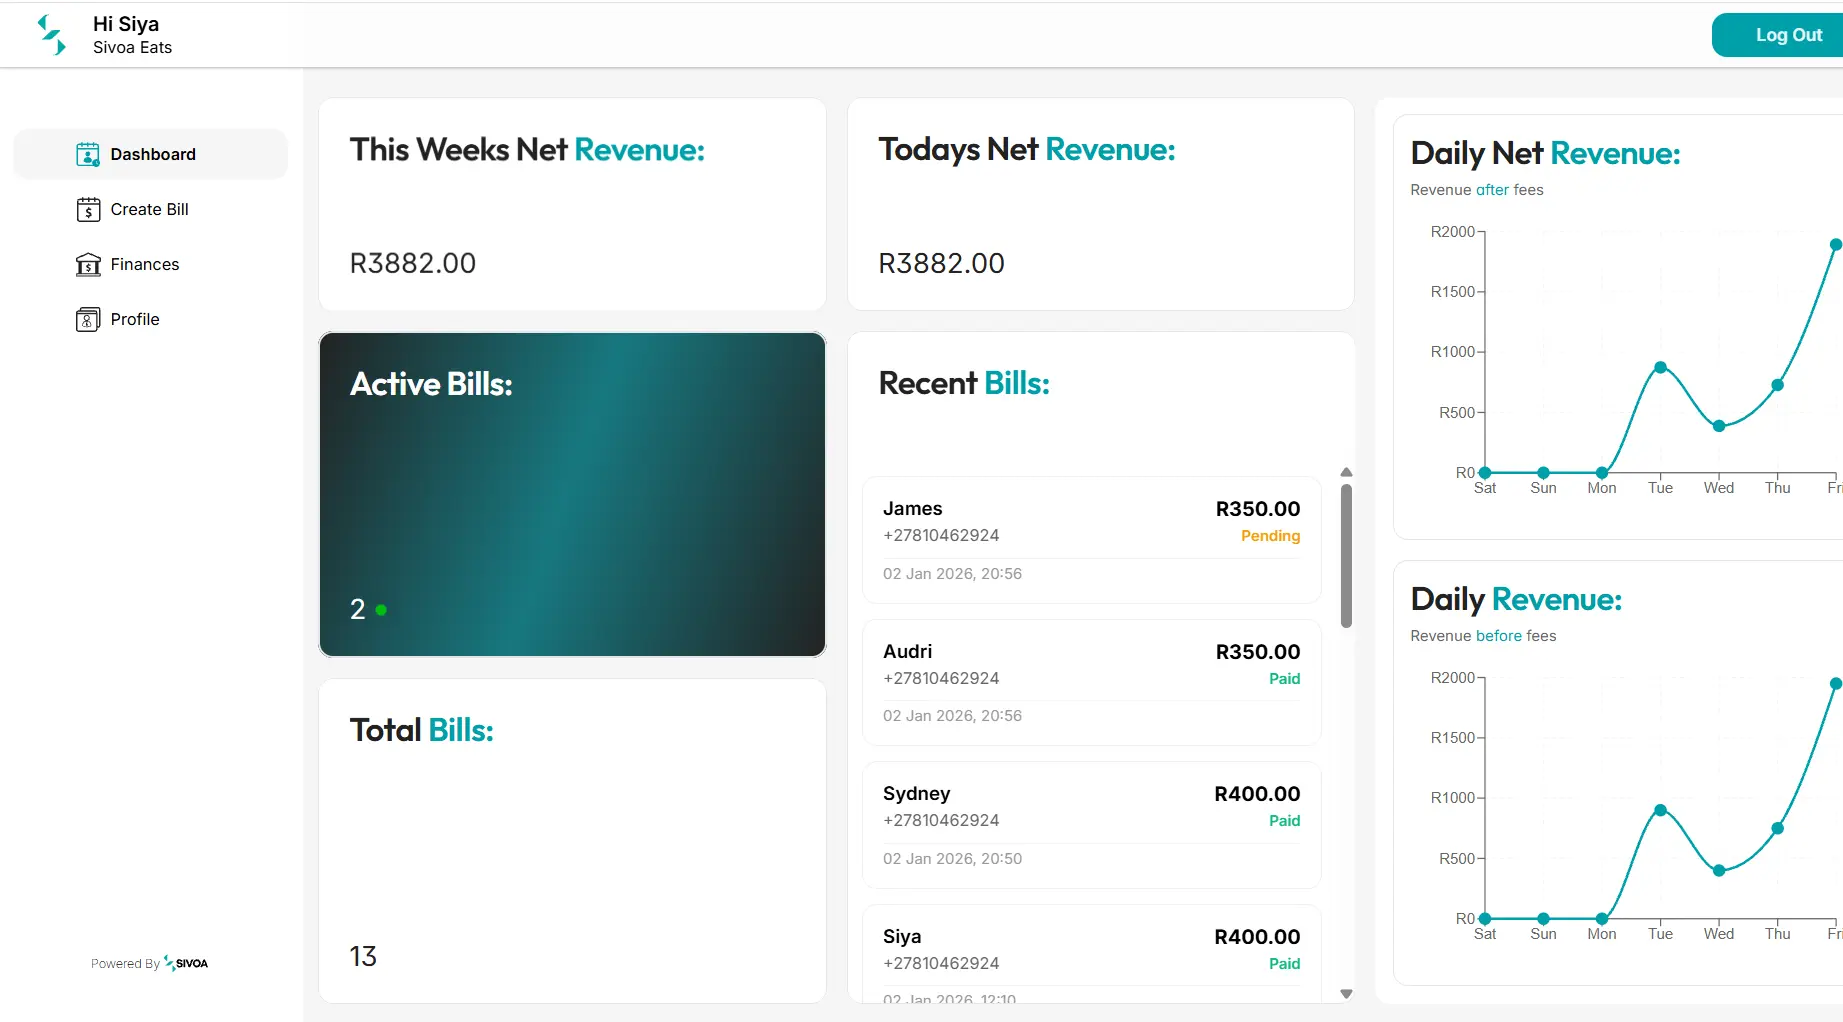The height and width of the screenshot is (1022, 1843).
Task: Click Sun data point on Daily Revenue chart
Action: tap(1543, 918)
